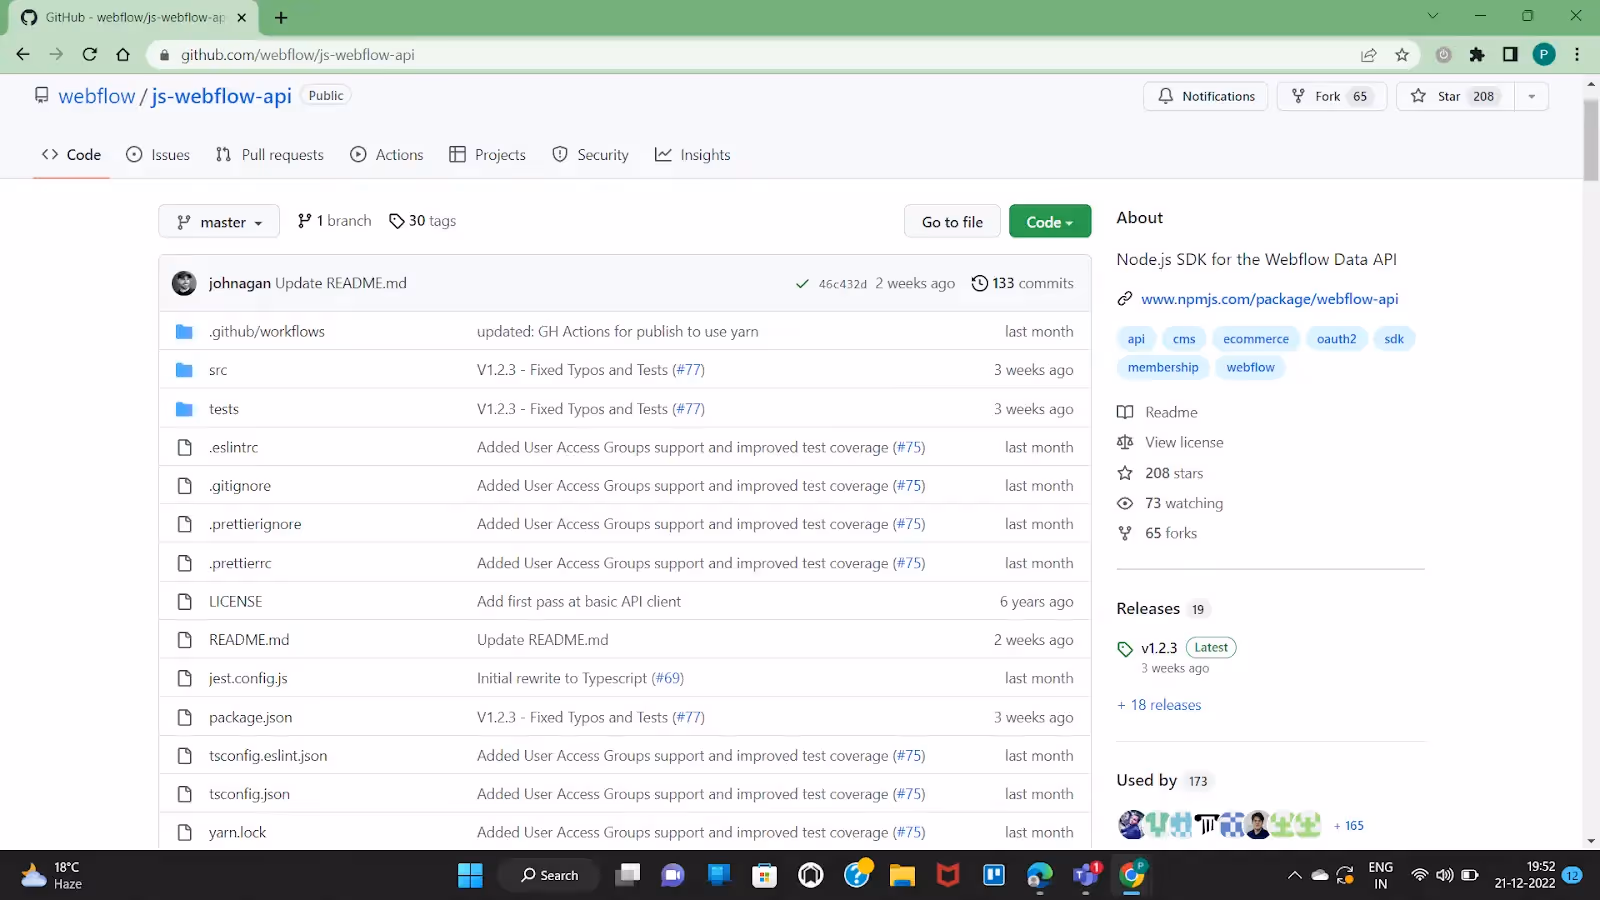Screen dimensions: 1600x900
Task: Open the Insights tab
Action: pyautogui.click(x=693, y=155)
